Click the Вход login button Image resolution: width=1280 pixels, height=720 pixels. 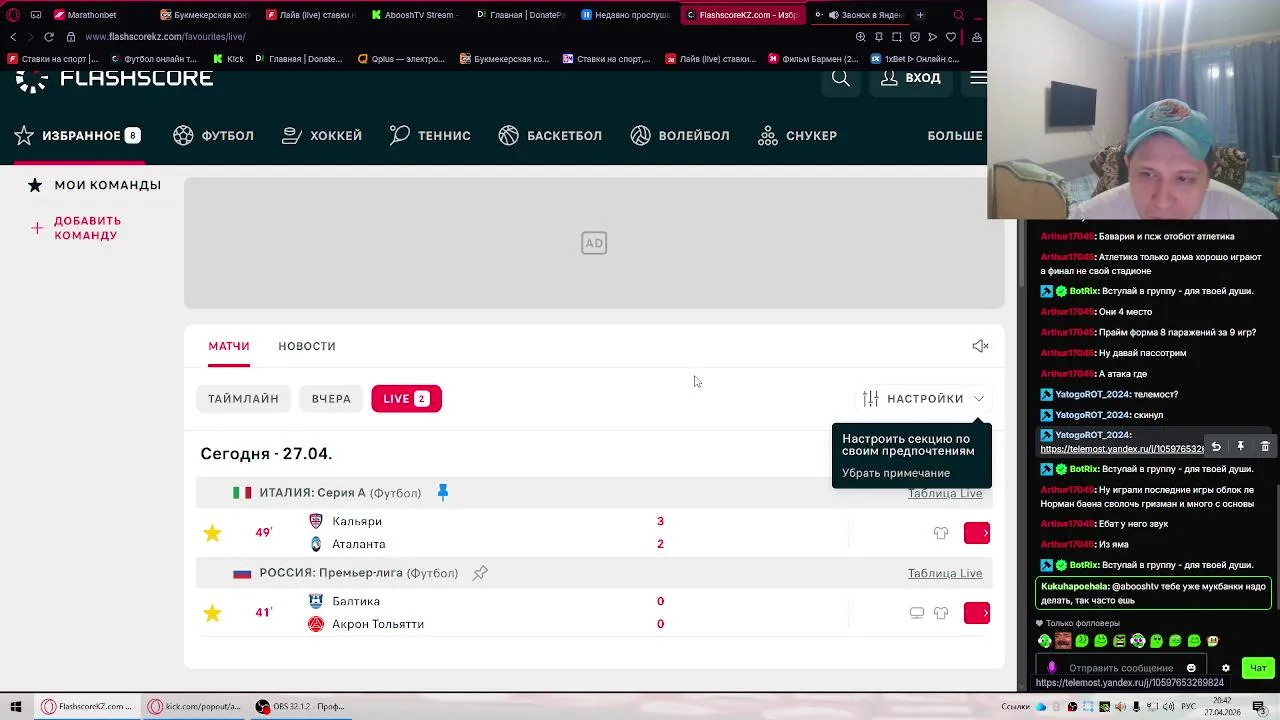point(911,78)
